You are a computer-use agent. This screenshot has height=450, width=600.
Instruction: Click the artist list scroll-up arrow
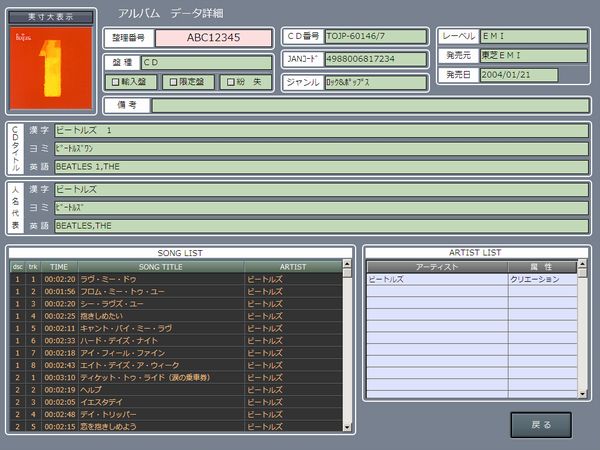click(582, 263)
